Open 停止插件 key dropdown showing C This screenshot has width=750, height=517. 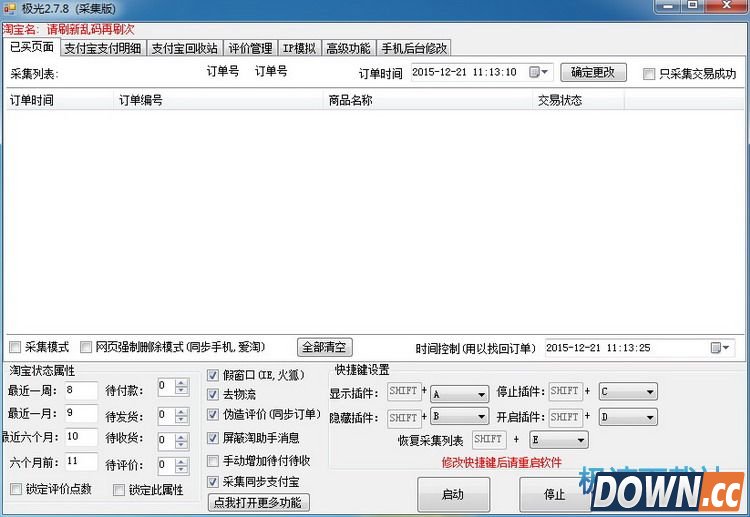[x=628, y=392]
